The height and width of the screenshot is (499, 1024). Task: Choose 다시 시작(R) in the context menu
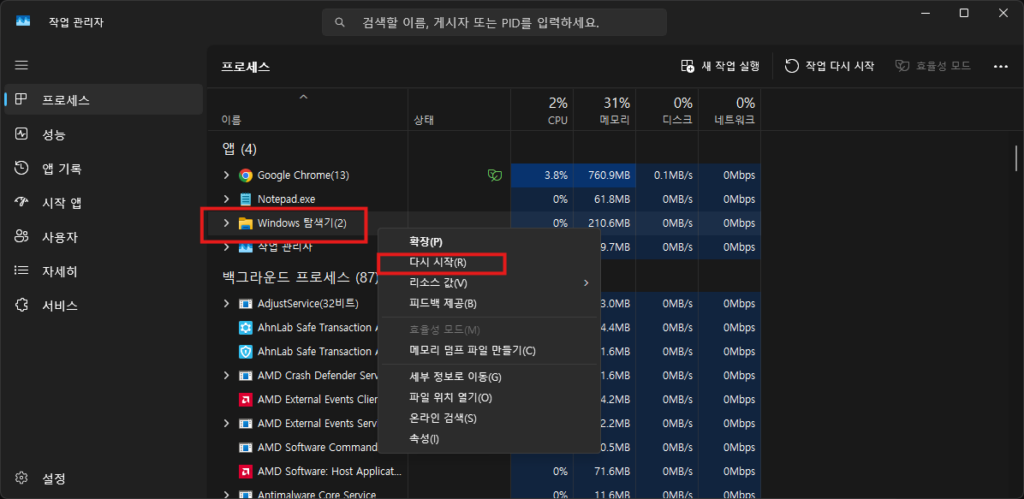tap(489, 263)
